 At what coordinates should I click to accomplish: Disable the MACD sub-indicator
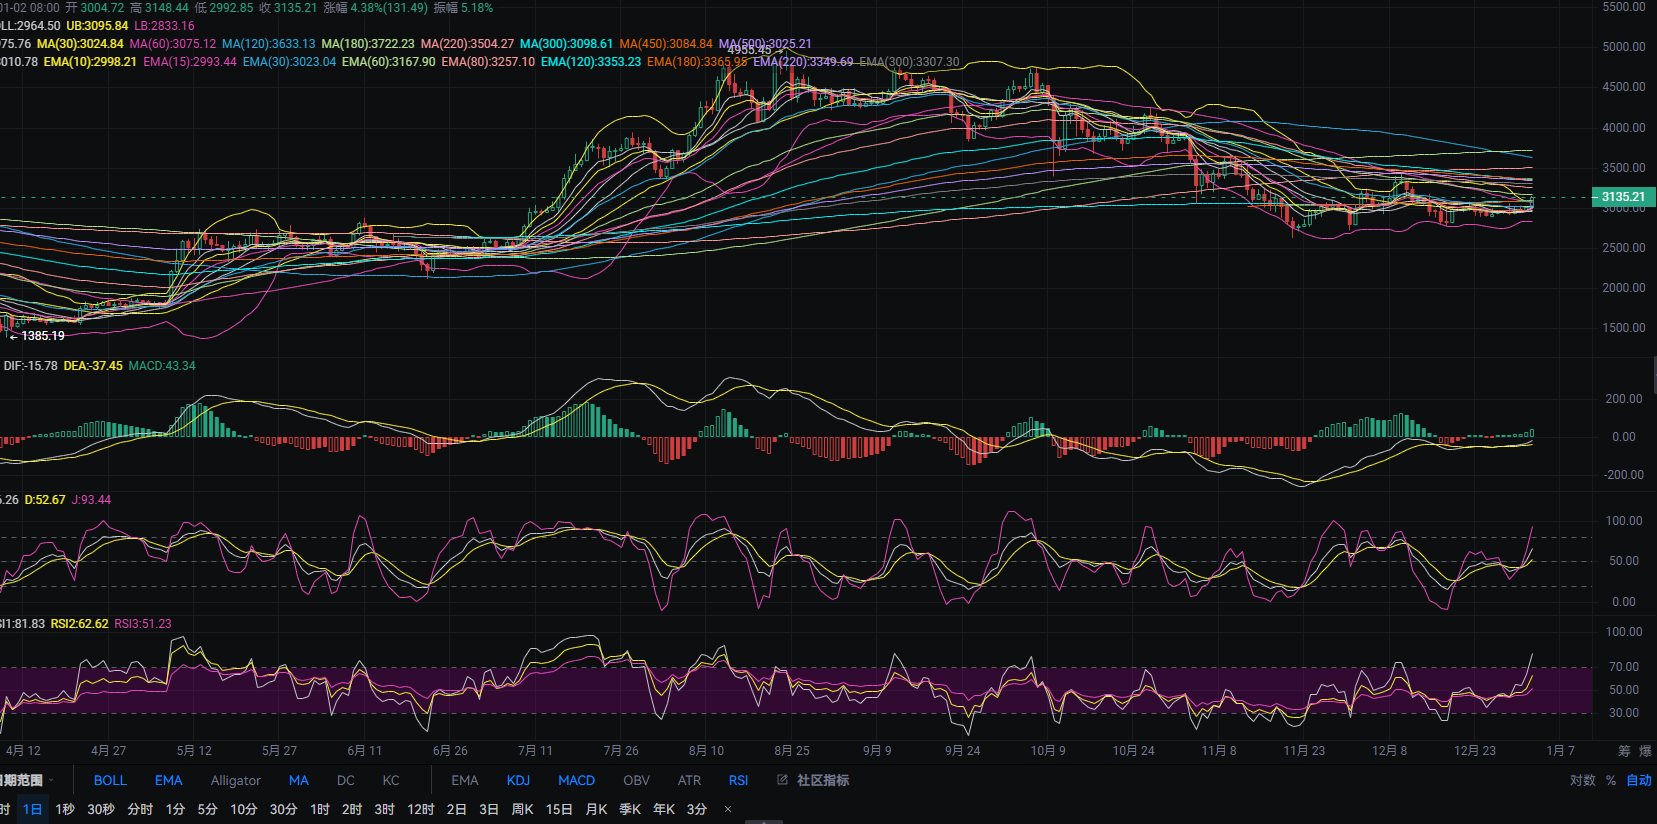coord(576,780)
